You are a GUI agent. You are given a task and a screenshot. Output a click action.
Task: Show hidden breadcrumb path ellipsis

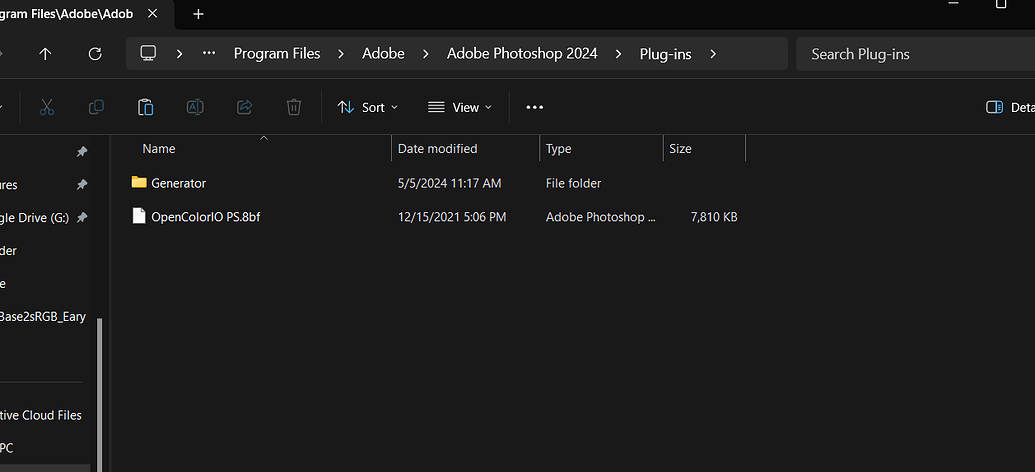pyautogui.click(x=209, y=53)
